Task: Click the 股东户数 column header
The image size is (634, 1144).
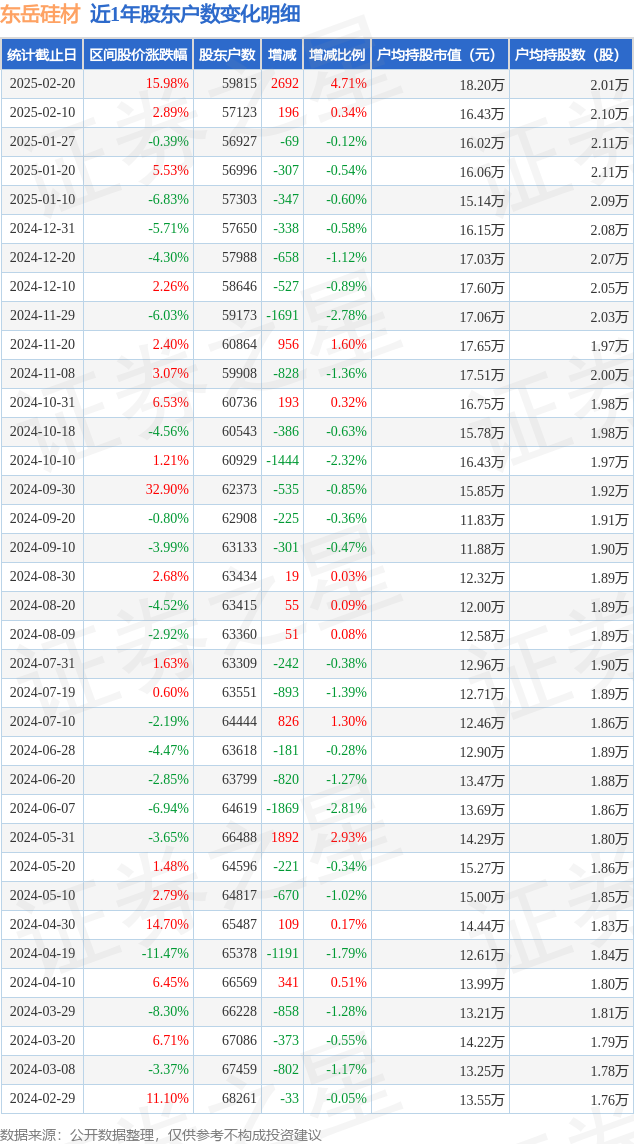Action: click(x=227, y=55)
